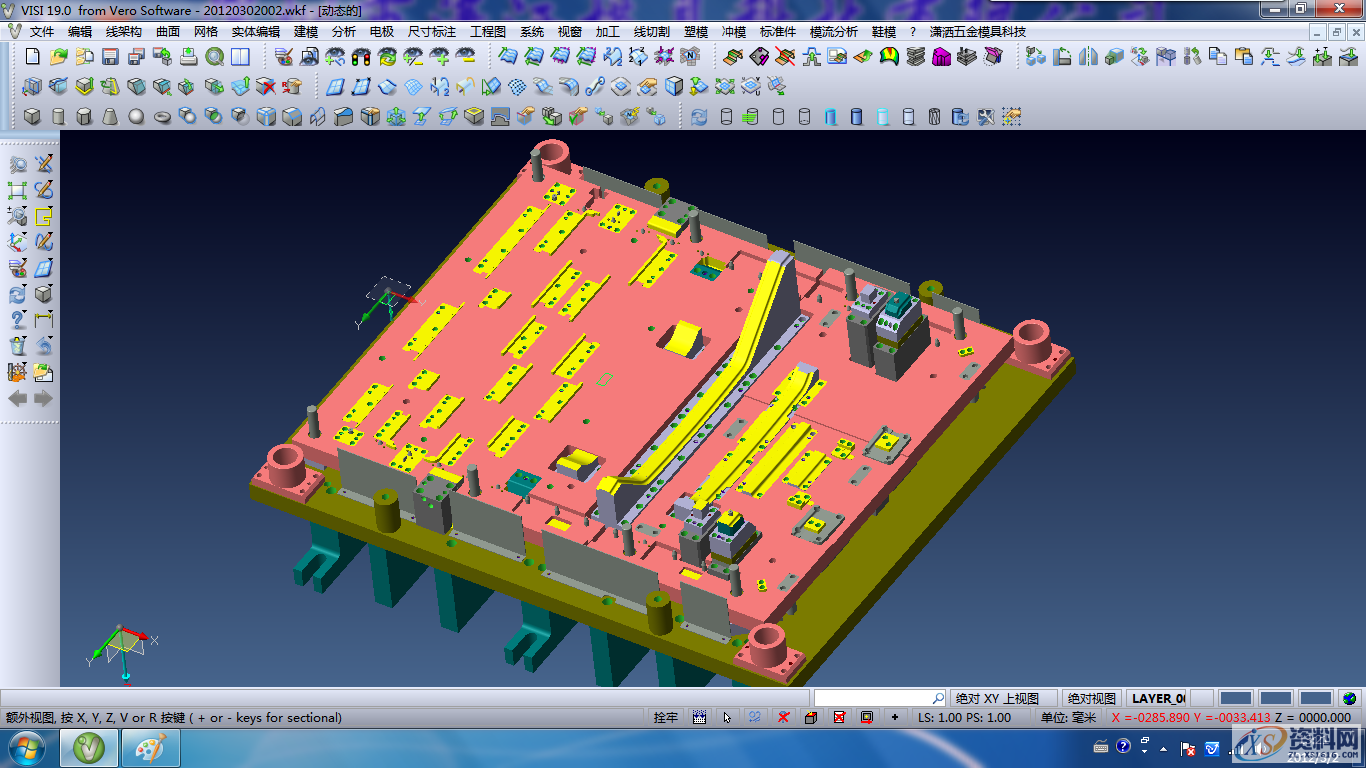Open the 文件 menu
This screenshot has height=768, width=1366.
click(42, 32)
